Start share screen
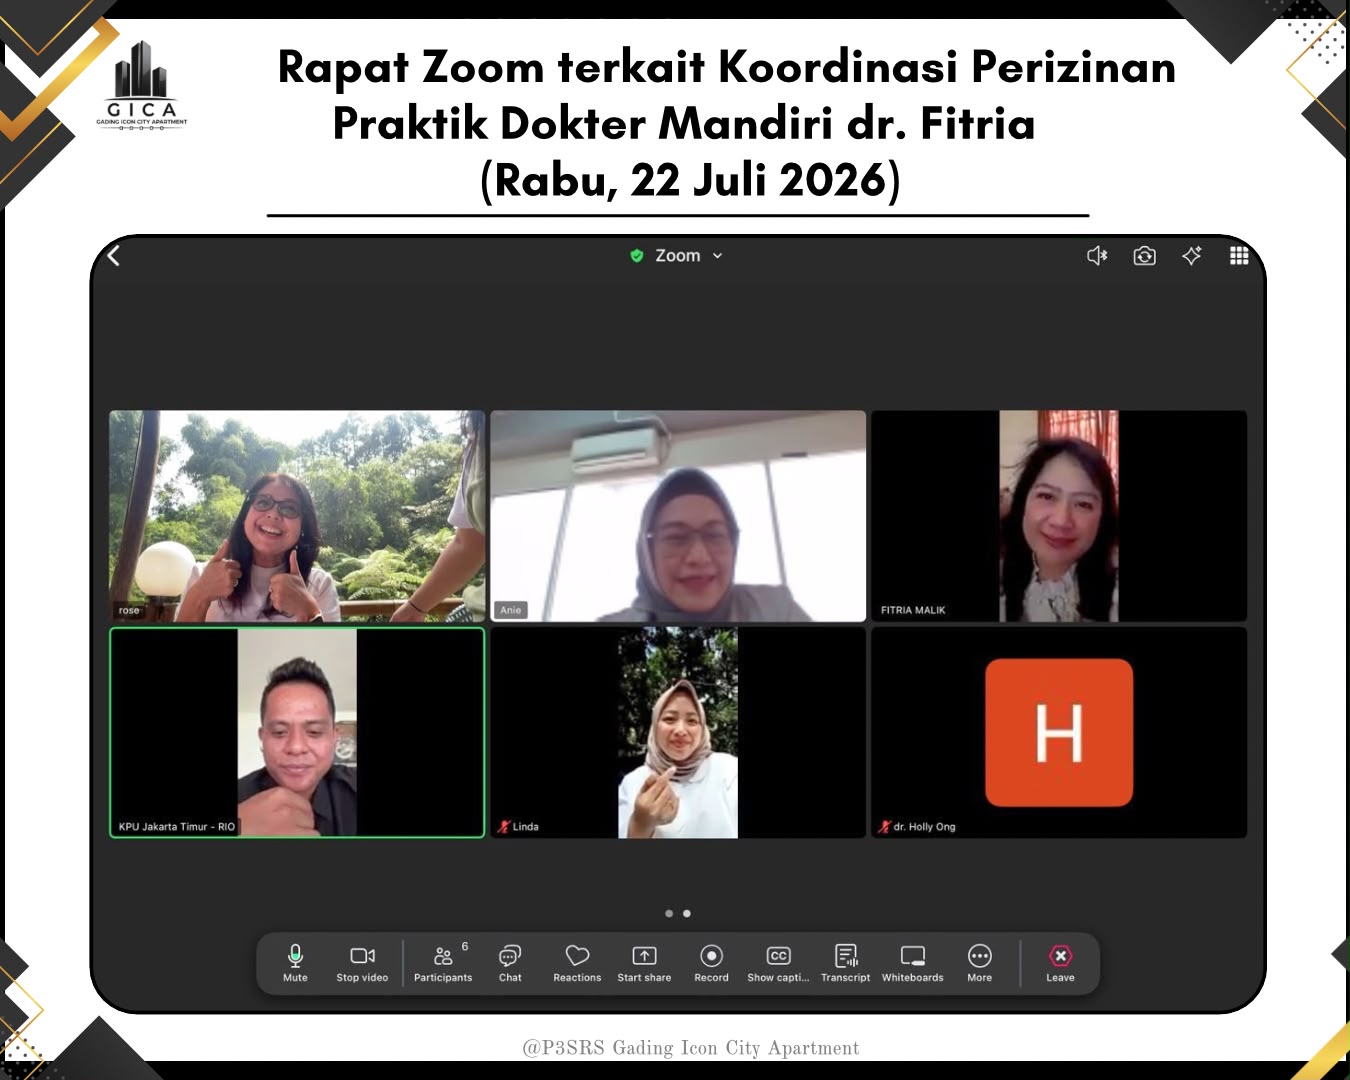This screenshot has height=1080, width=1350. point(644,963)
